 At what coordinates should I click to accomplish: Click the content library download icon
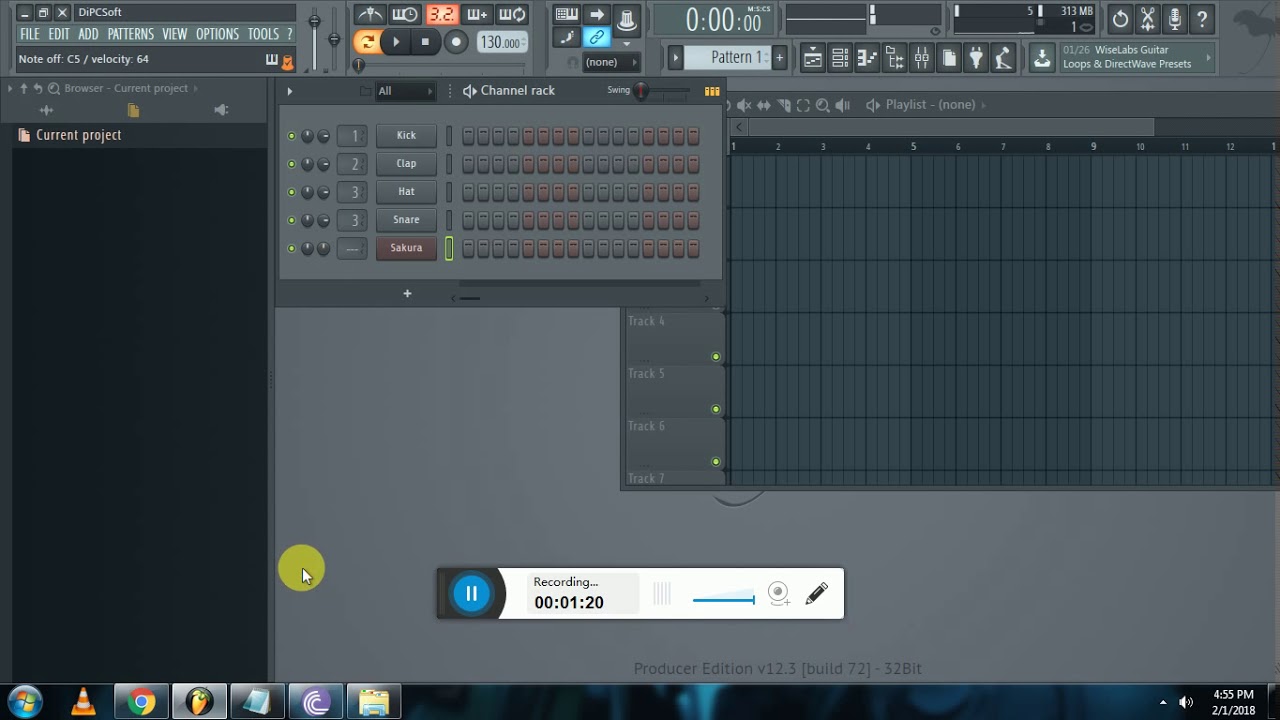click(1042, 58)
